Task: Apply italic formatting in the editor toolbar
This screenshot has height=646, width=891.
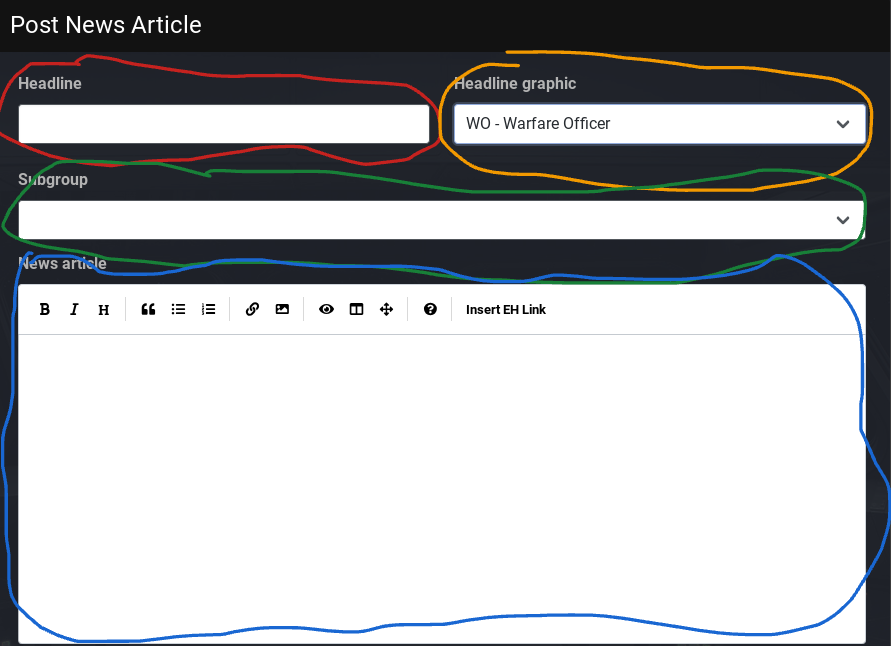Action: pos(74,310)
